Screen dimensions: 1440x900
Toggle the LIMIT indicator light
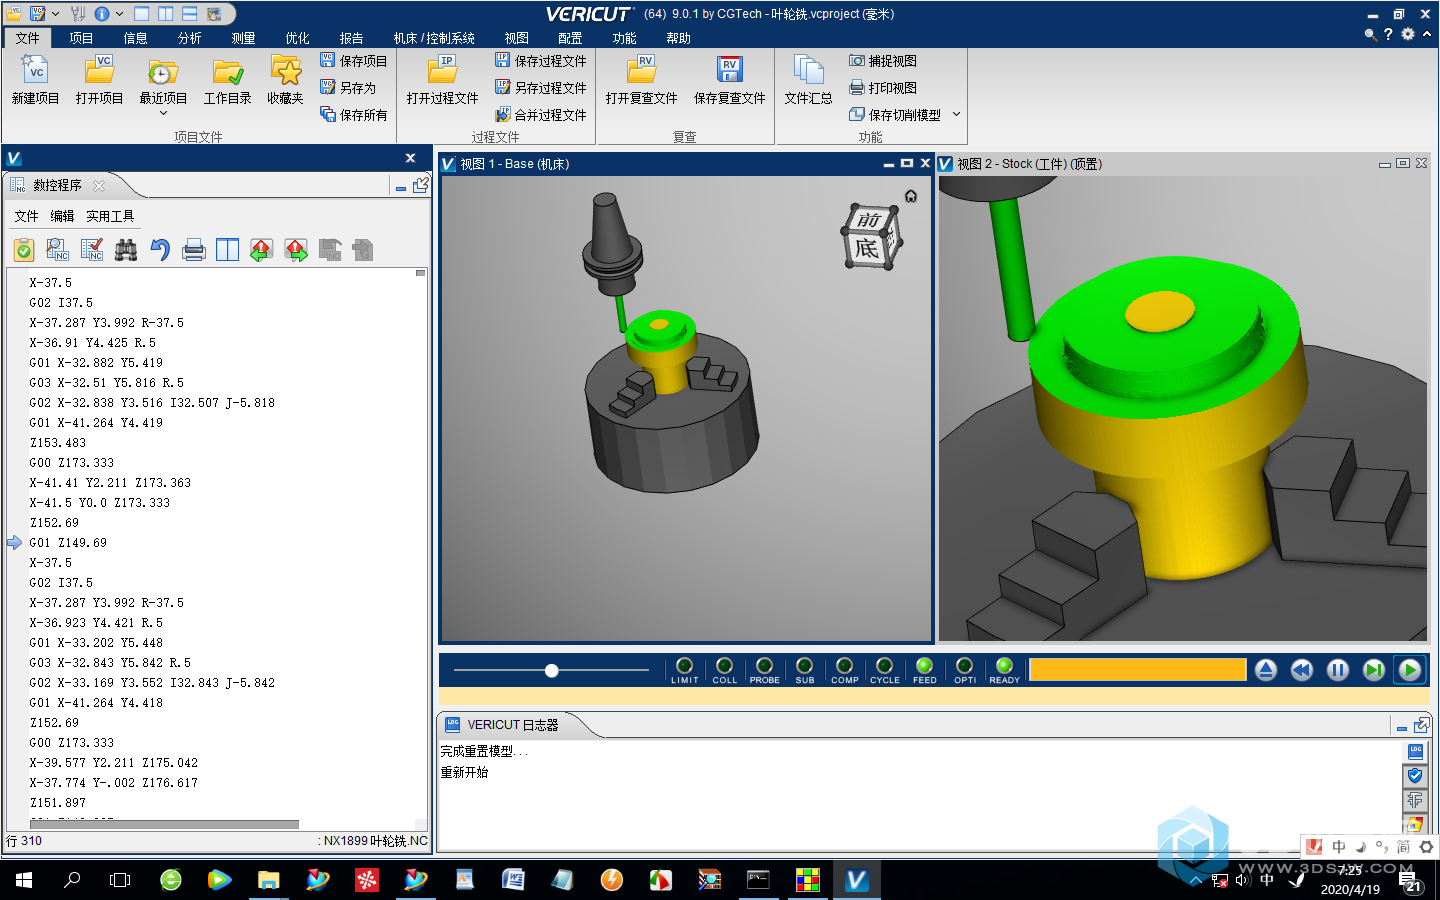tap(685, 666)
